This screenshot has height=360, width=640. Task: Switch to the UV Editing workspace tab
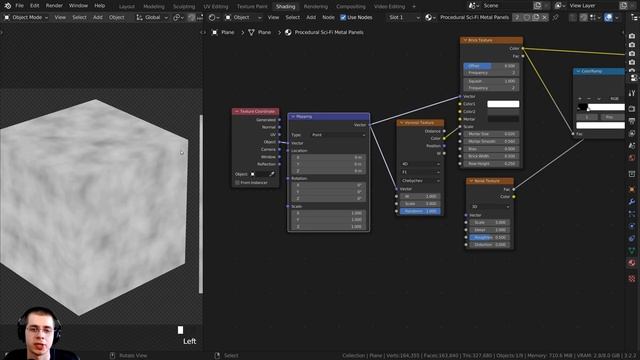(216, 7)
